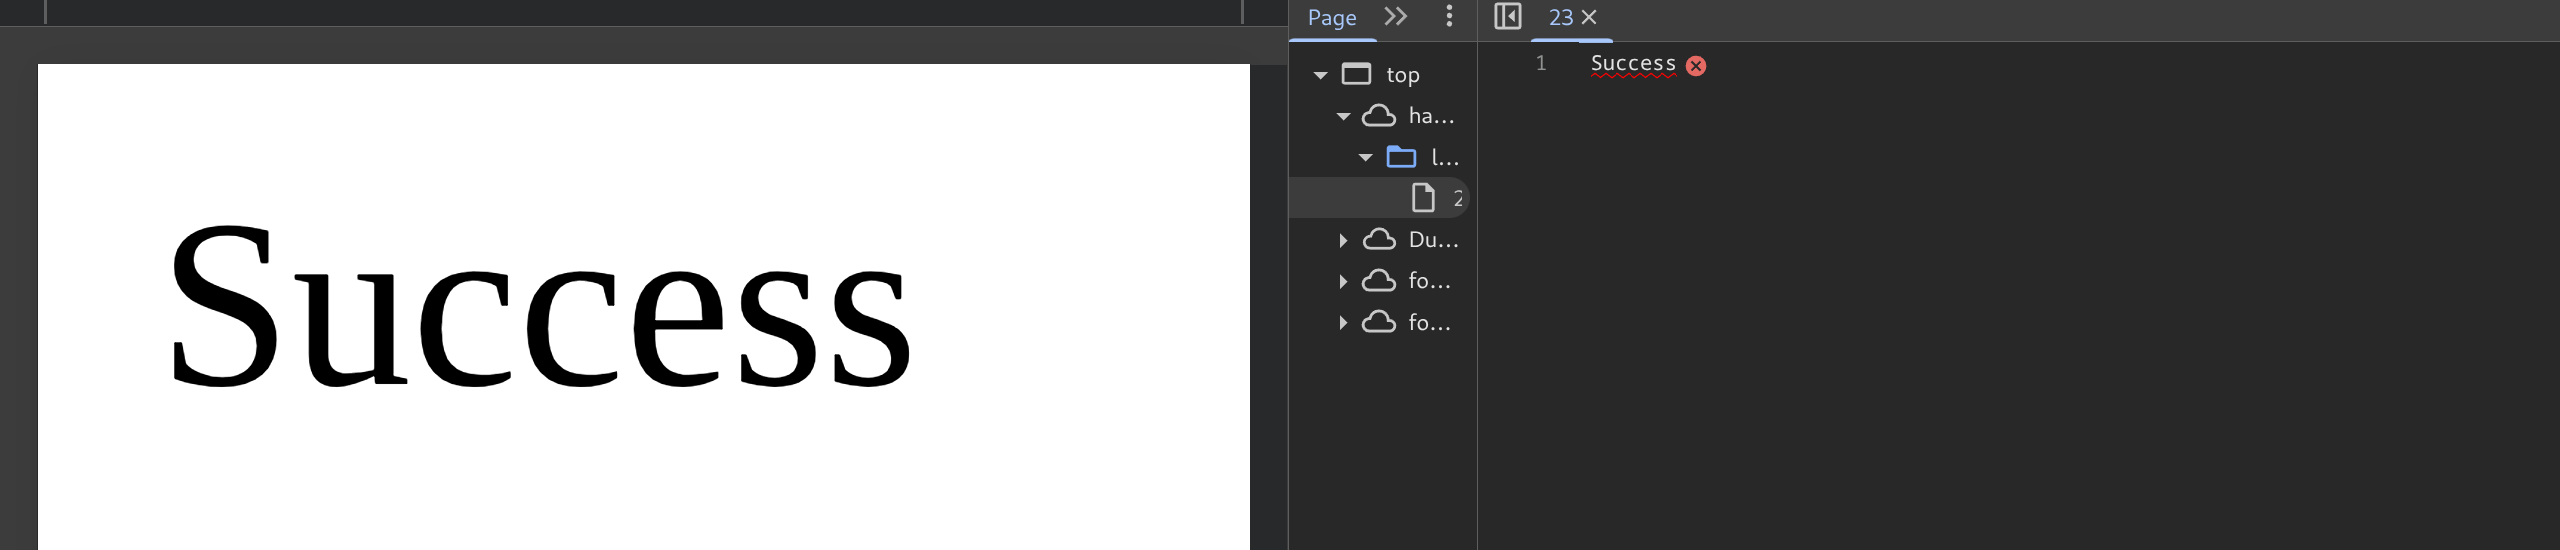Select the document file icon in the tree
Viewport: 2560px width, 550px height.
click(x=1422, y=198)
